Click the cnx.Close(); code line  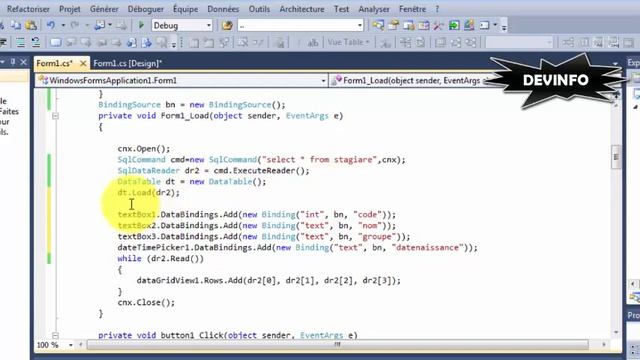pos(146,303)
